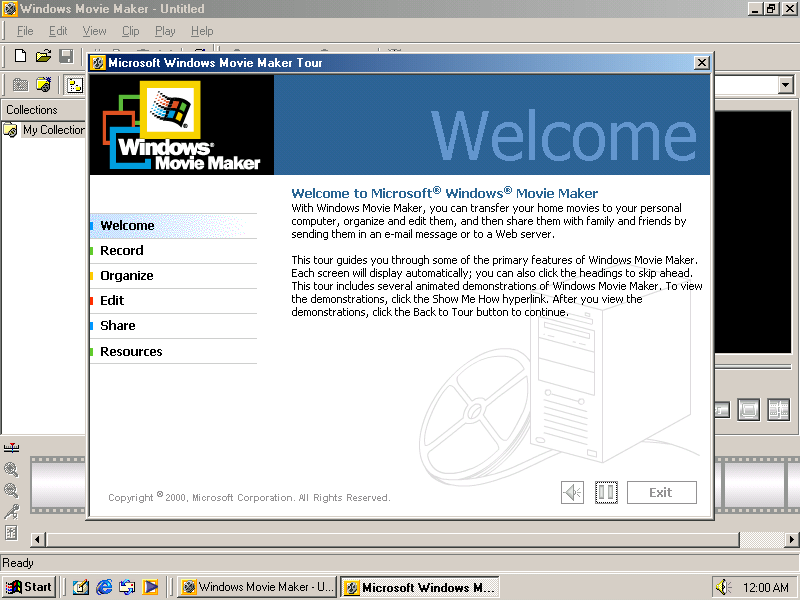800x600 pixels.
Task: Click the timeline horizontal scrollbar right arrow
Action: (x=791, y=539)
